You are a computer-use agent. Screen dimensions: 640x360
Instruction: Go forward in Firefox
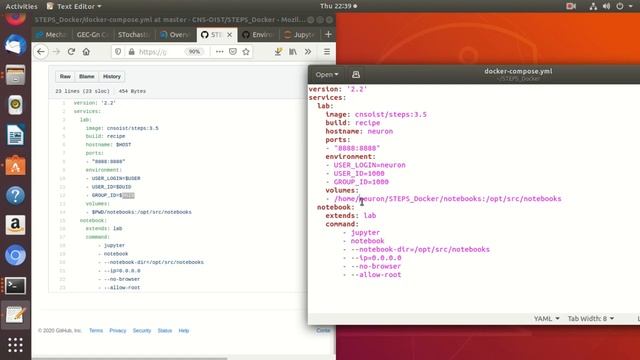[x=56, y=52]
